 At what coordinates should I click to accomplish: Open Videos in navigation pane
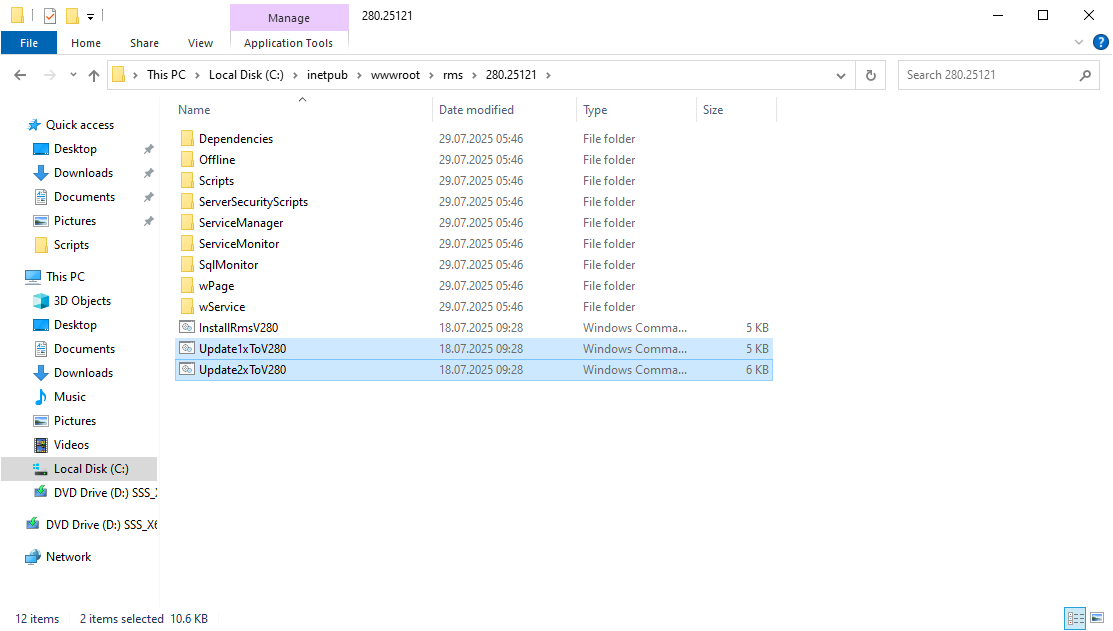(x=71, y=445)
